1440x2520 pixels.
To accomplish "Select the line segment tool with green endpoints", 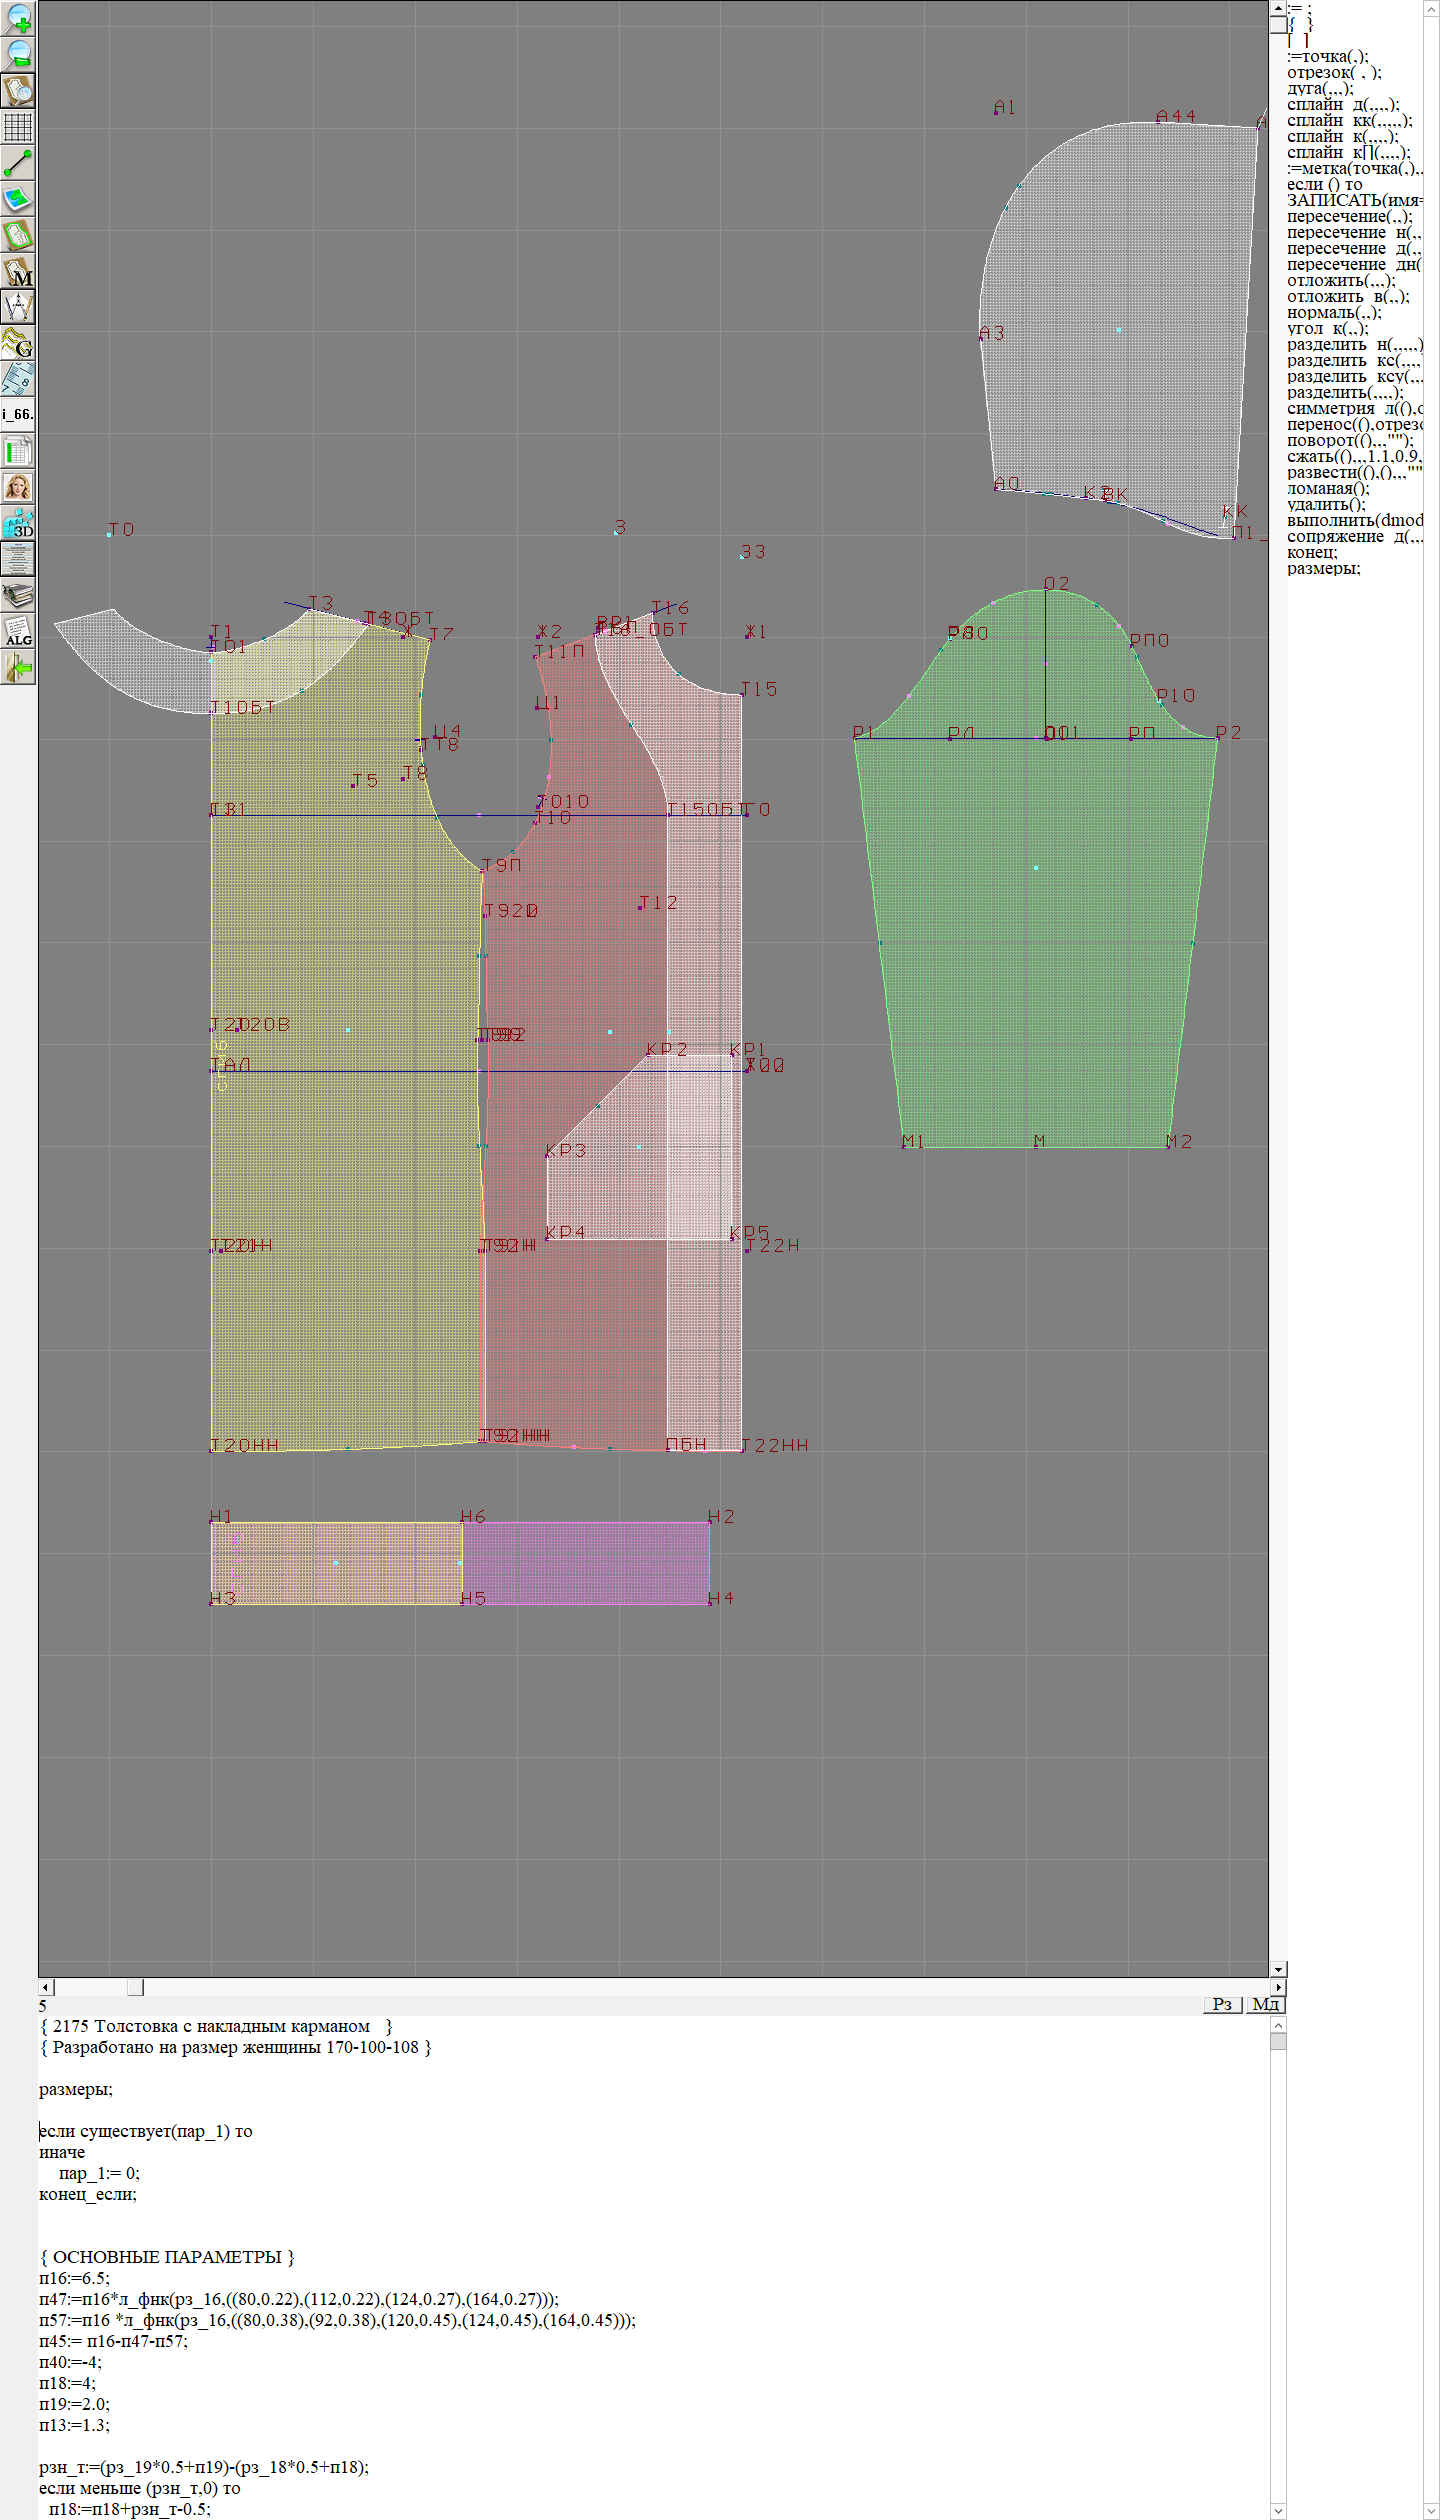I will click(18, 163).
